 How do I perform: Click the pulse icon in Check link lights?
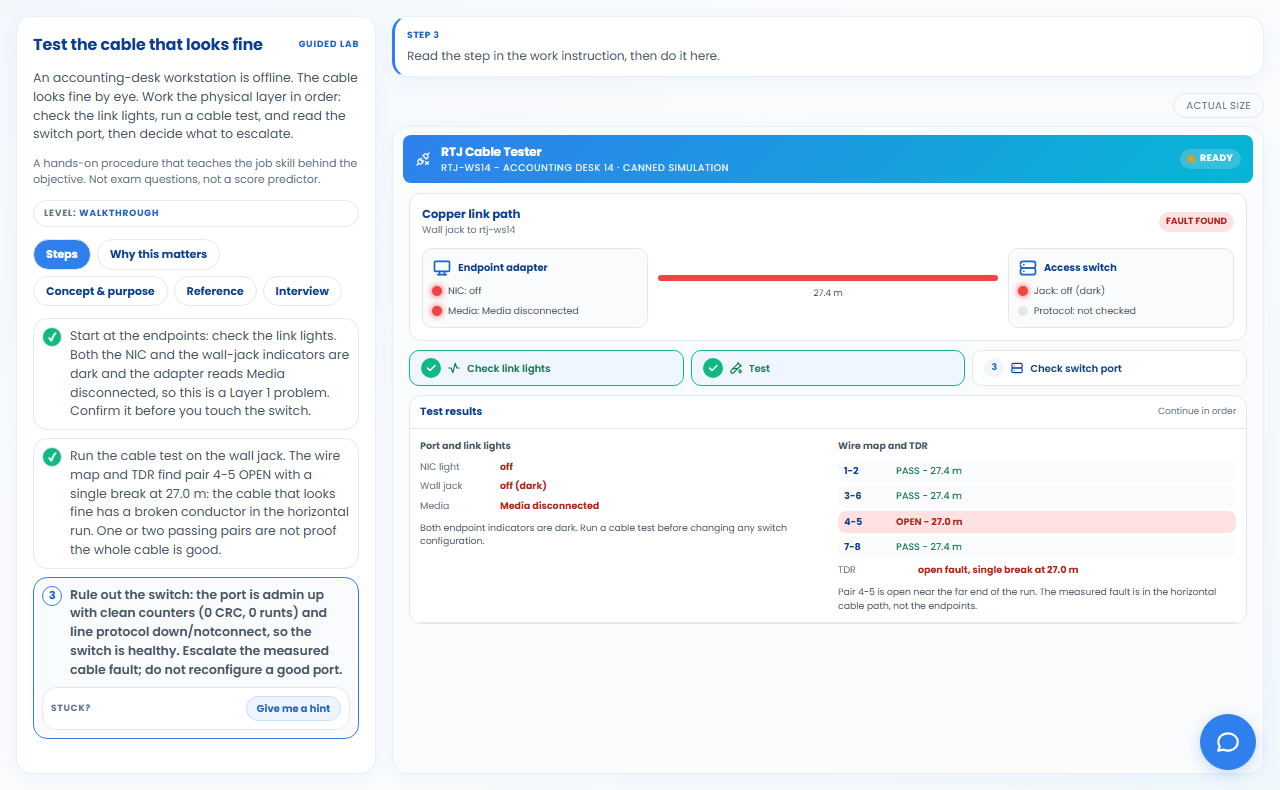point(454,368)
